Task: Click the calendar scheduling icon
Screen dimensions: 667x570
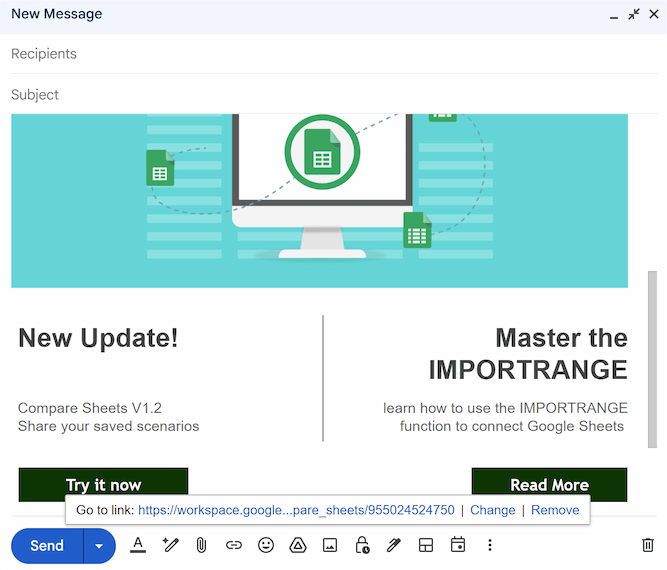Action: [457, 545]
